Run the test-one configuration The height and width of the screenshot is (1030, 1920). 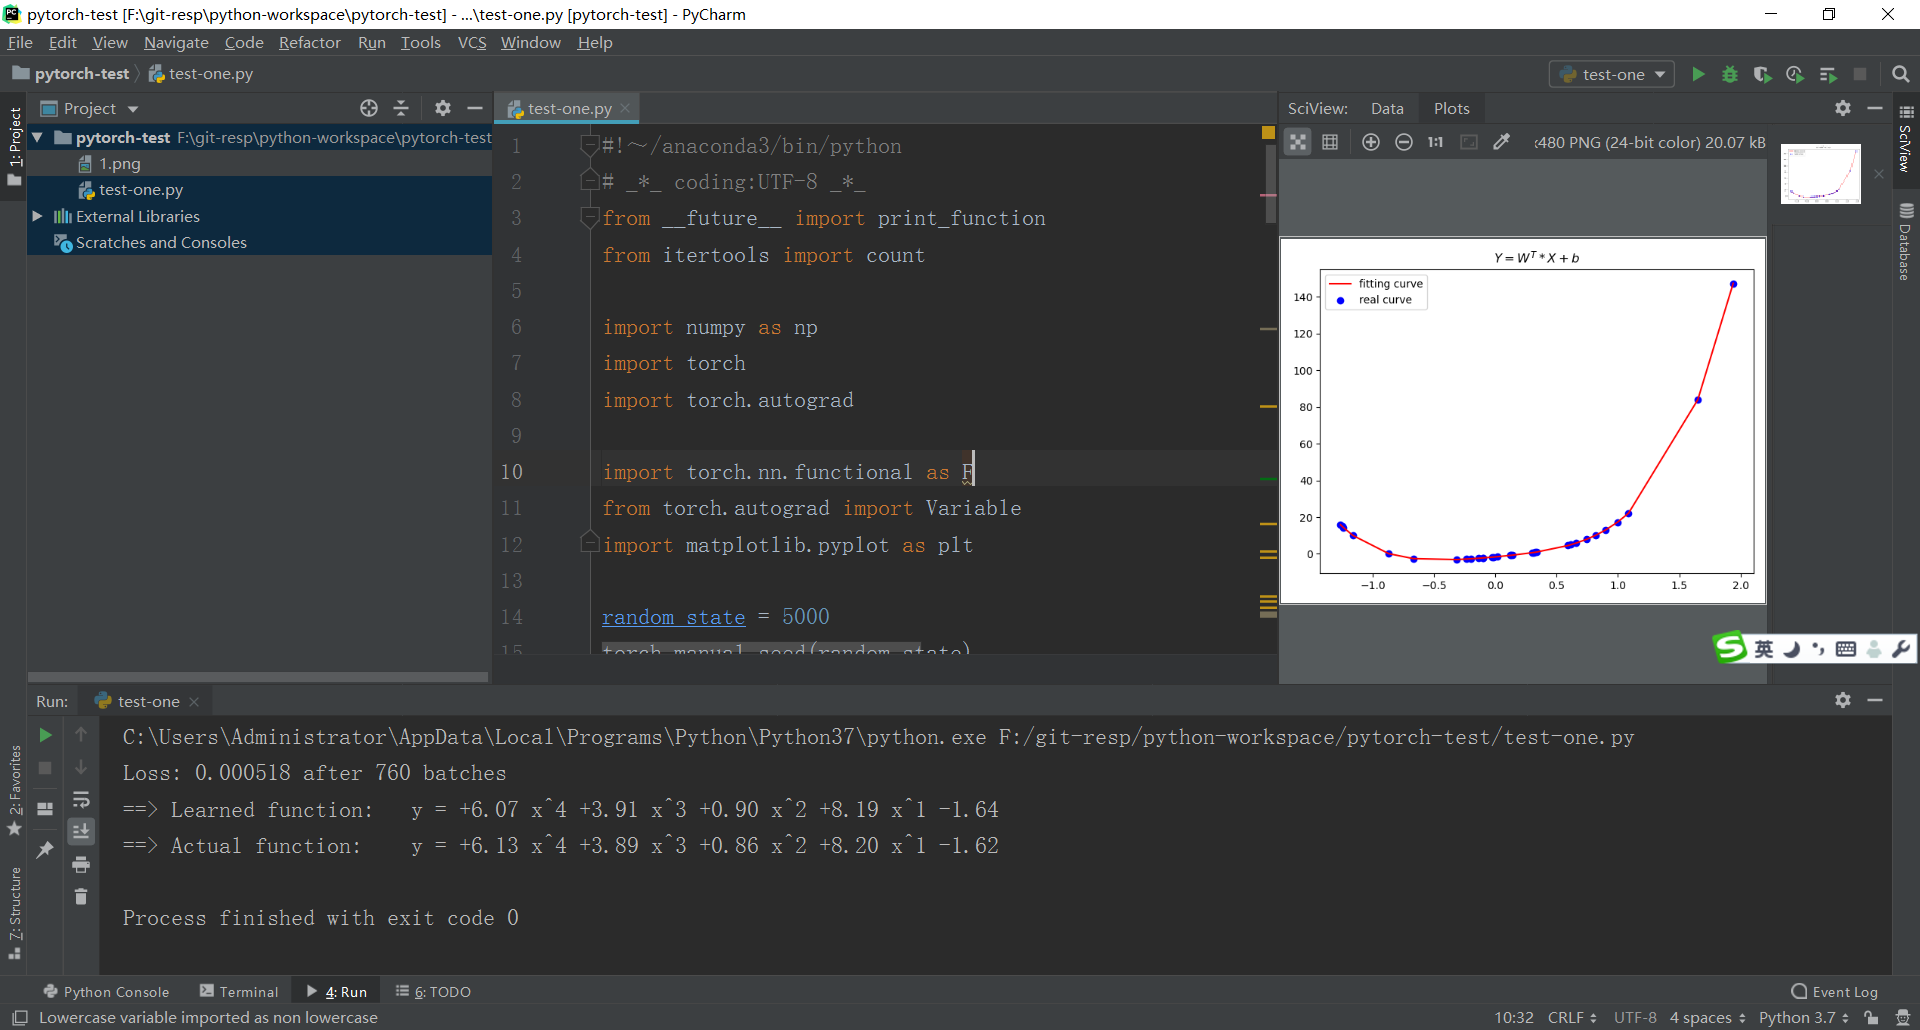coord(1698,74)
